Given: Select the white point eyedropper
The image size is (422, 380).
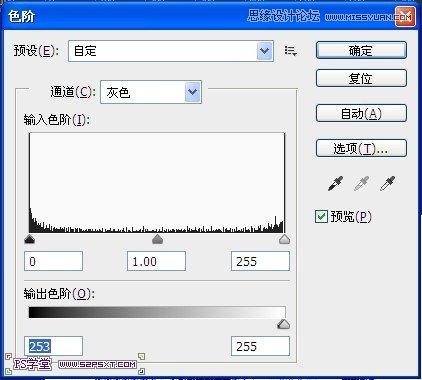Looking at the screenshot, I should click(x=387, y=184).
